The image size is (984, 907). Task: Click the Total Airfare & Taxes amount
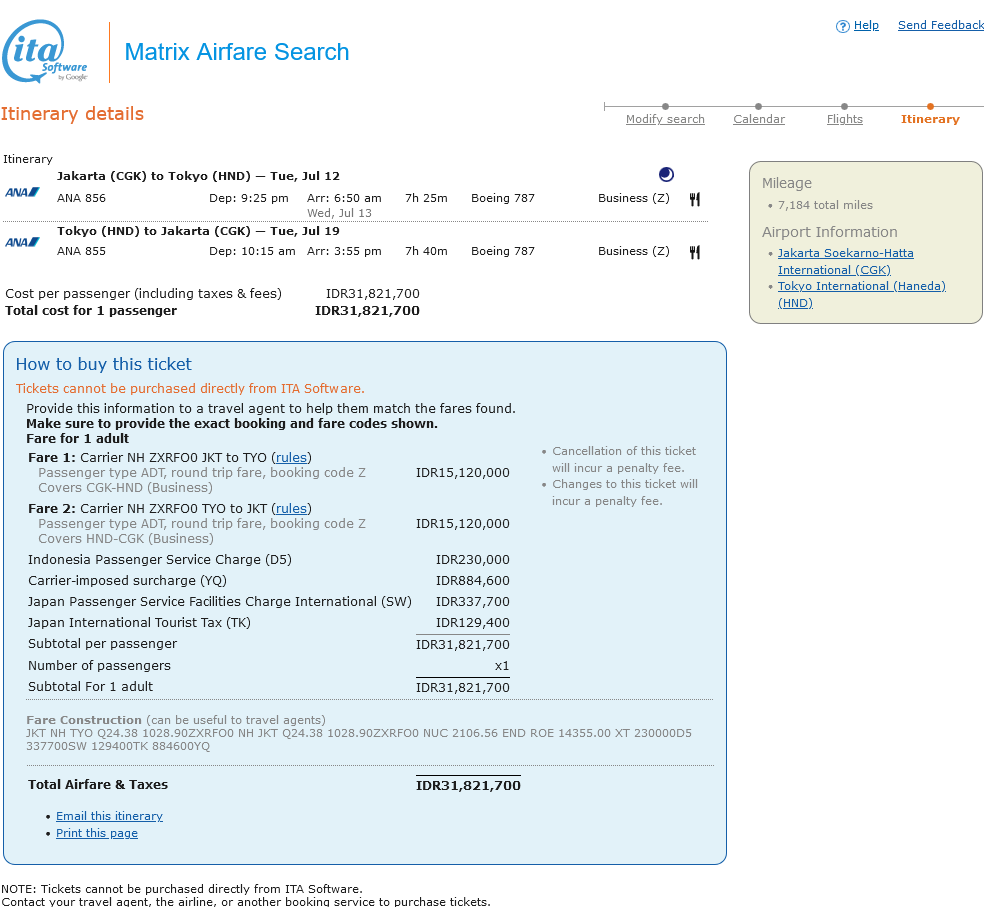[x=468, y=785]
